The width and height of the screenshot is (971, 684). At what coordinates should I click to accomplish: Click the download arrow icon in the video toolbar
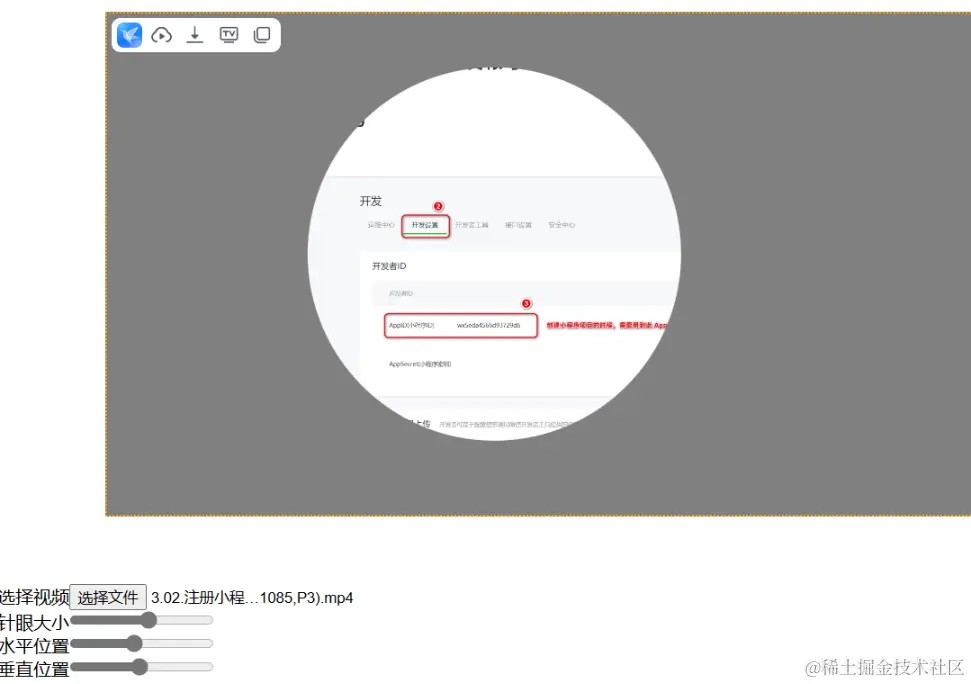[x=195, y=35]
